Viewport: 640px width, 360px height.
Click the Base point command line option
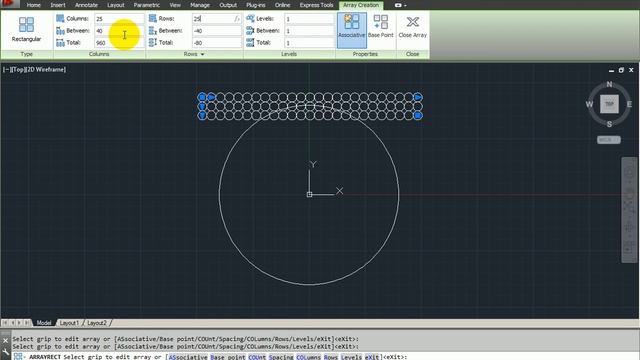[x=228, y=357]
